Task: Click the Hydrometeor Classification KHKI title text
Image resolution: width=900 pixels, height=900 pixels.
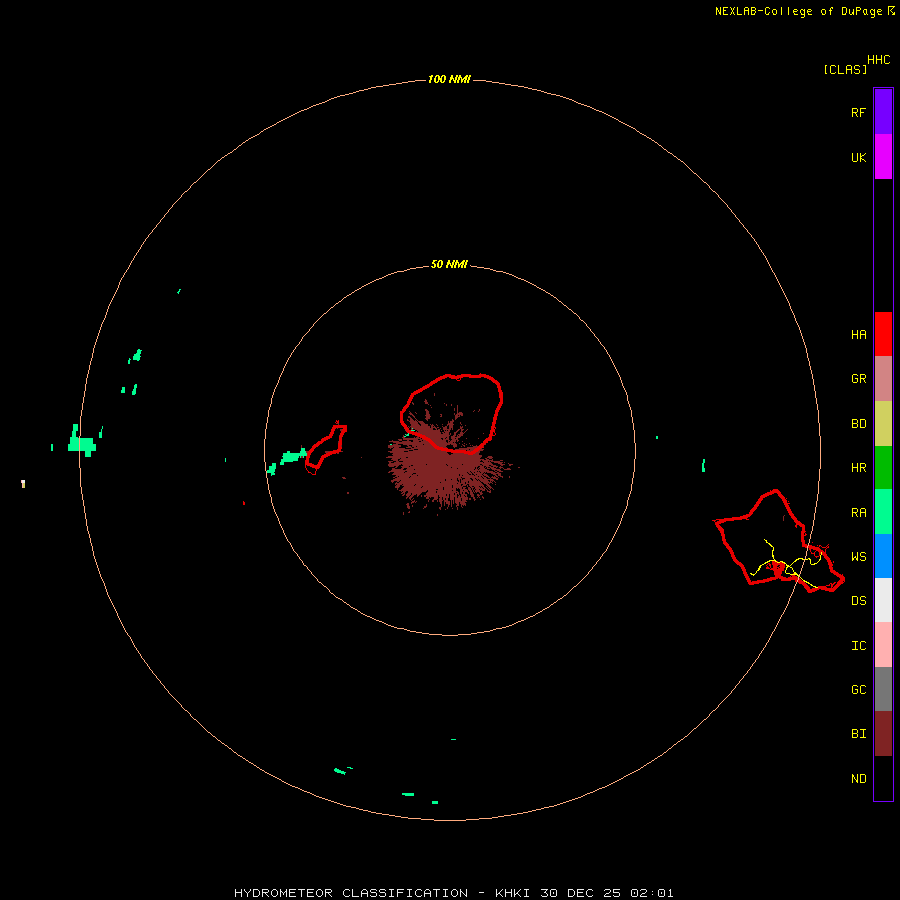Action: point(453,893)
